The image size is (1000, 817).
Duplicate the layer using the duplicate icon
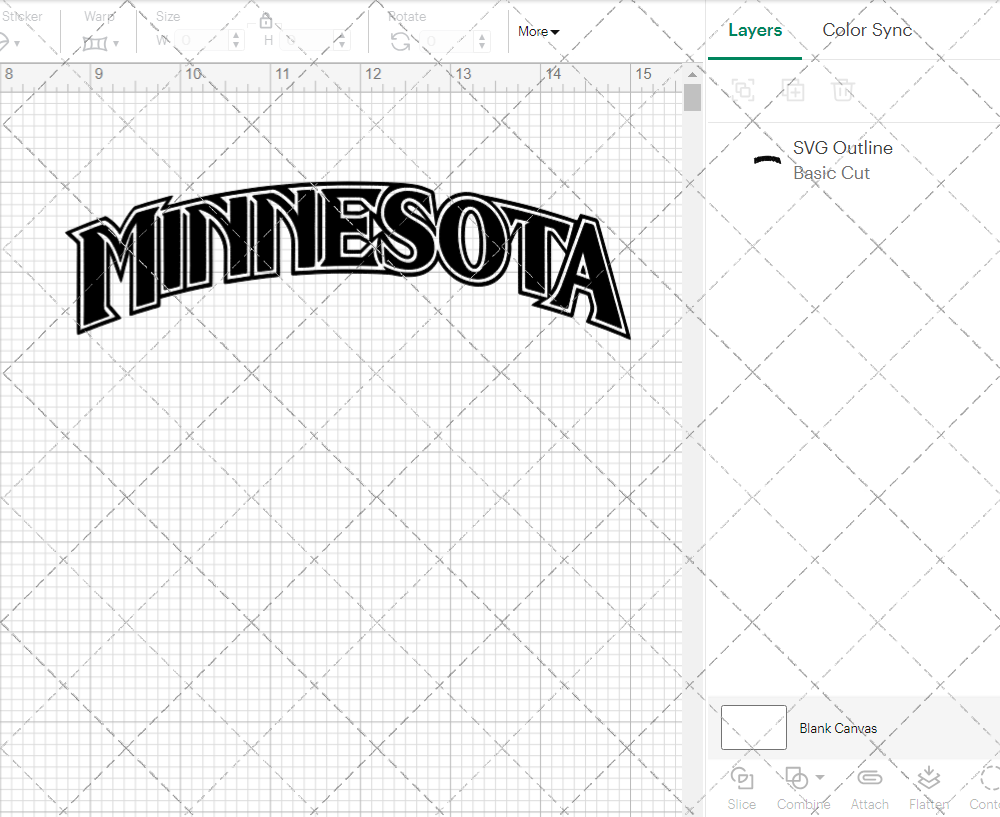coord(795,90)
